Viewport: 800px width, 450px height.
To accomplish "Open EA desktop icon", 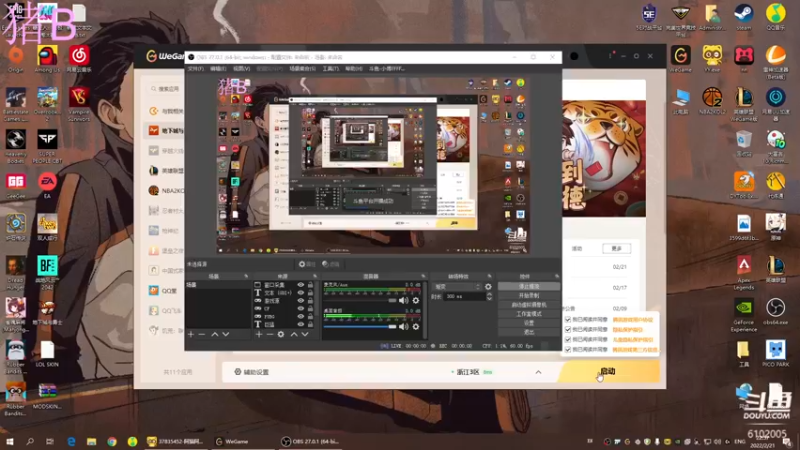I will click(47, 185).
